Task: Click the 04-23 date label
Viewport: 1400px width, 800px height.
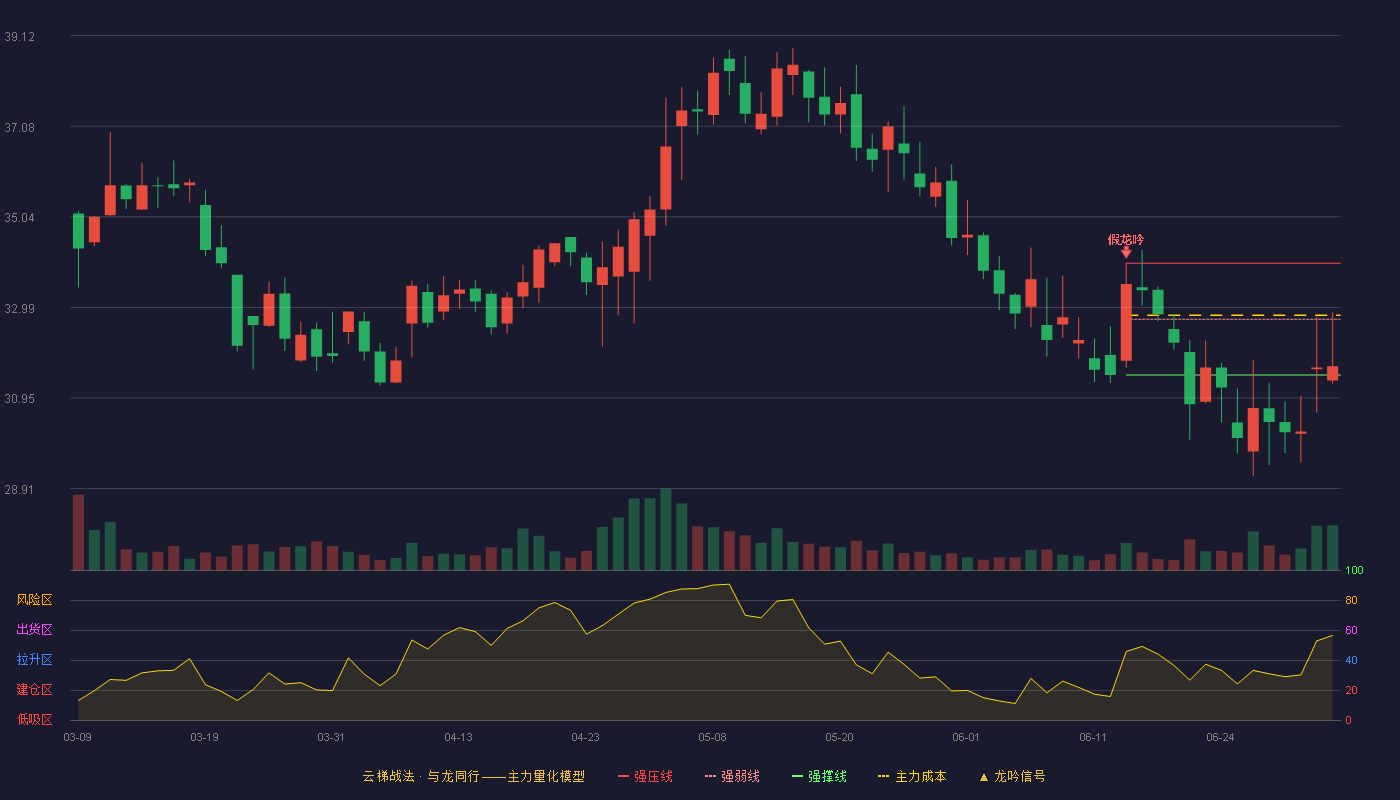Action: coord(585,737)
